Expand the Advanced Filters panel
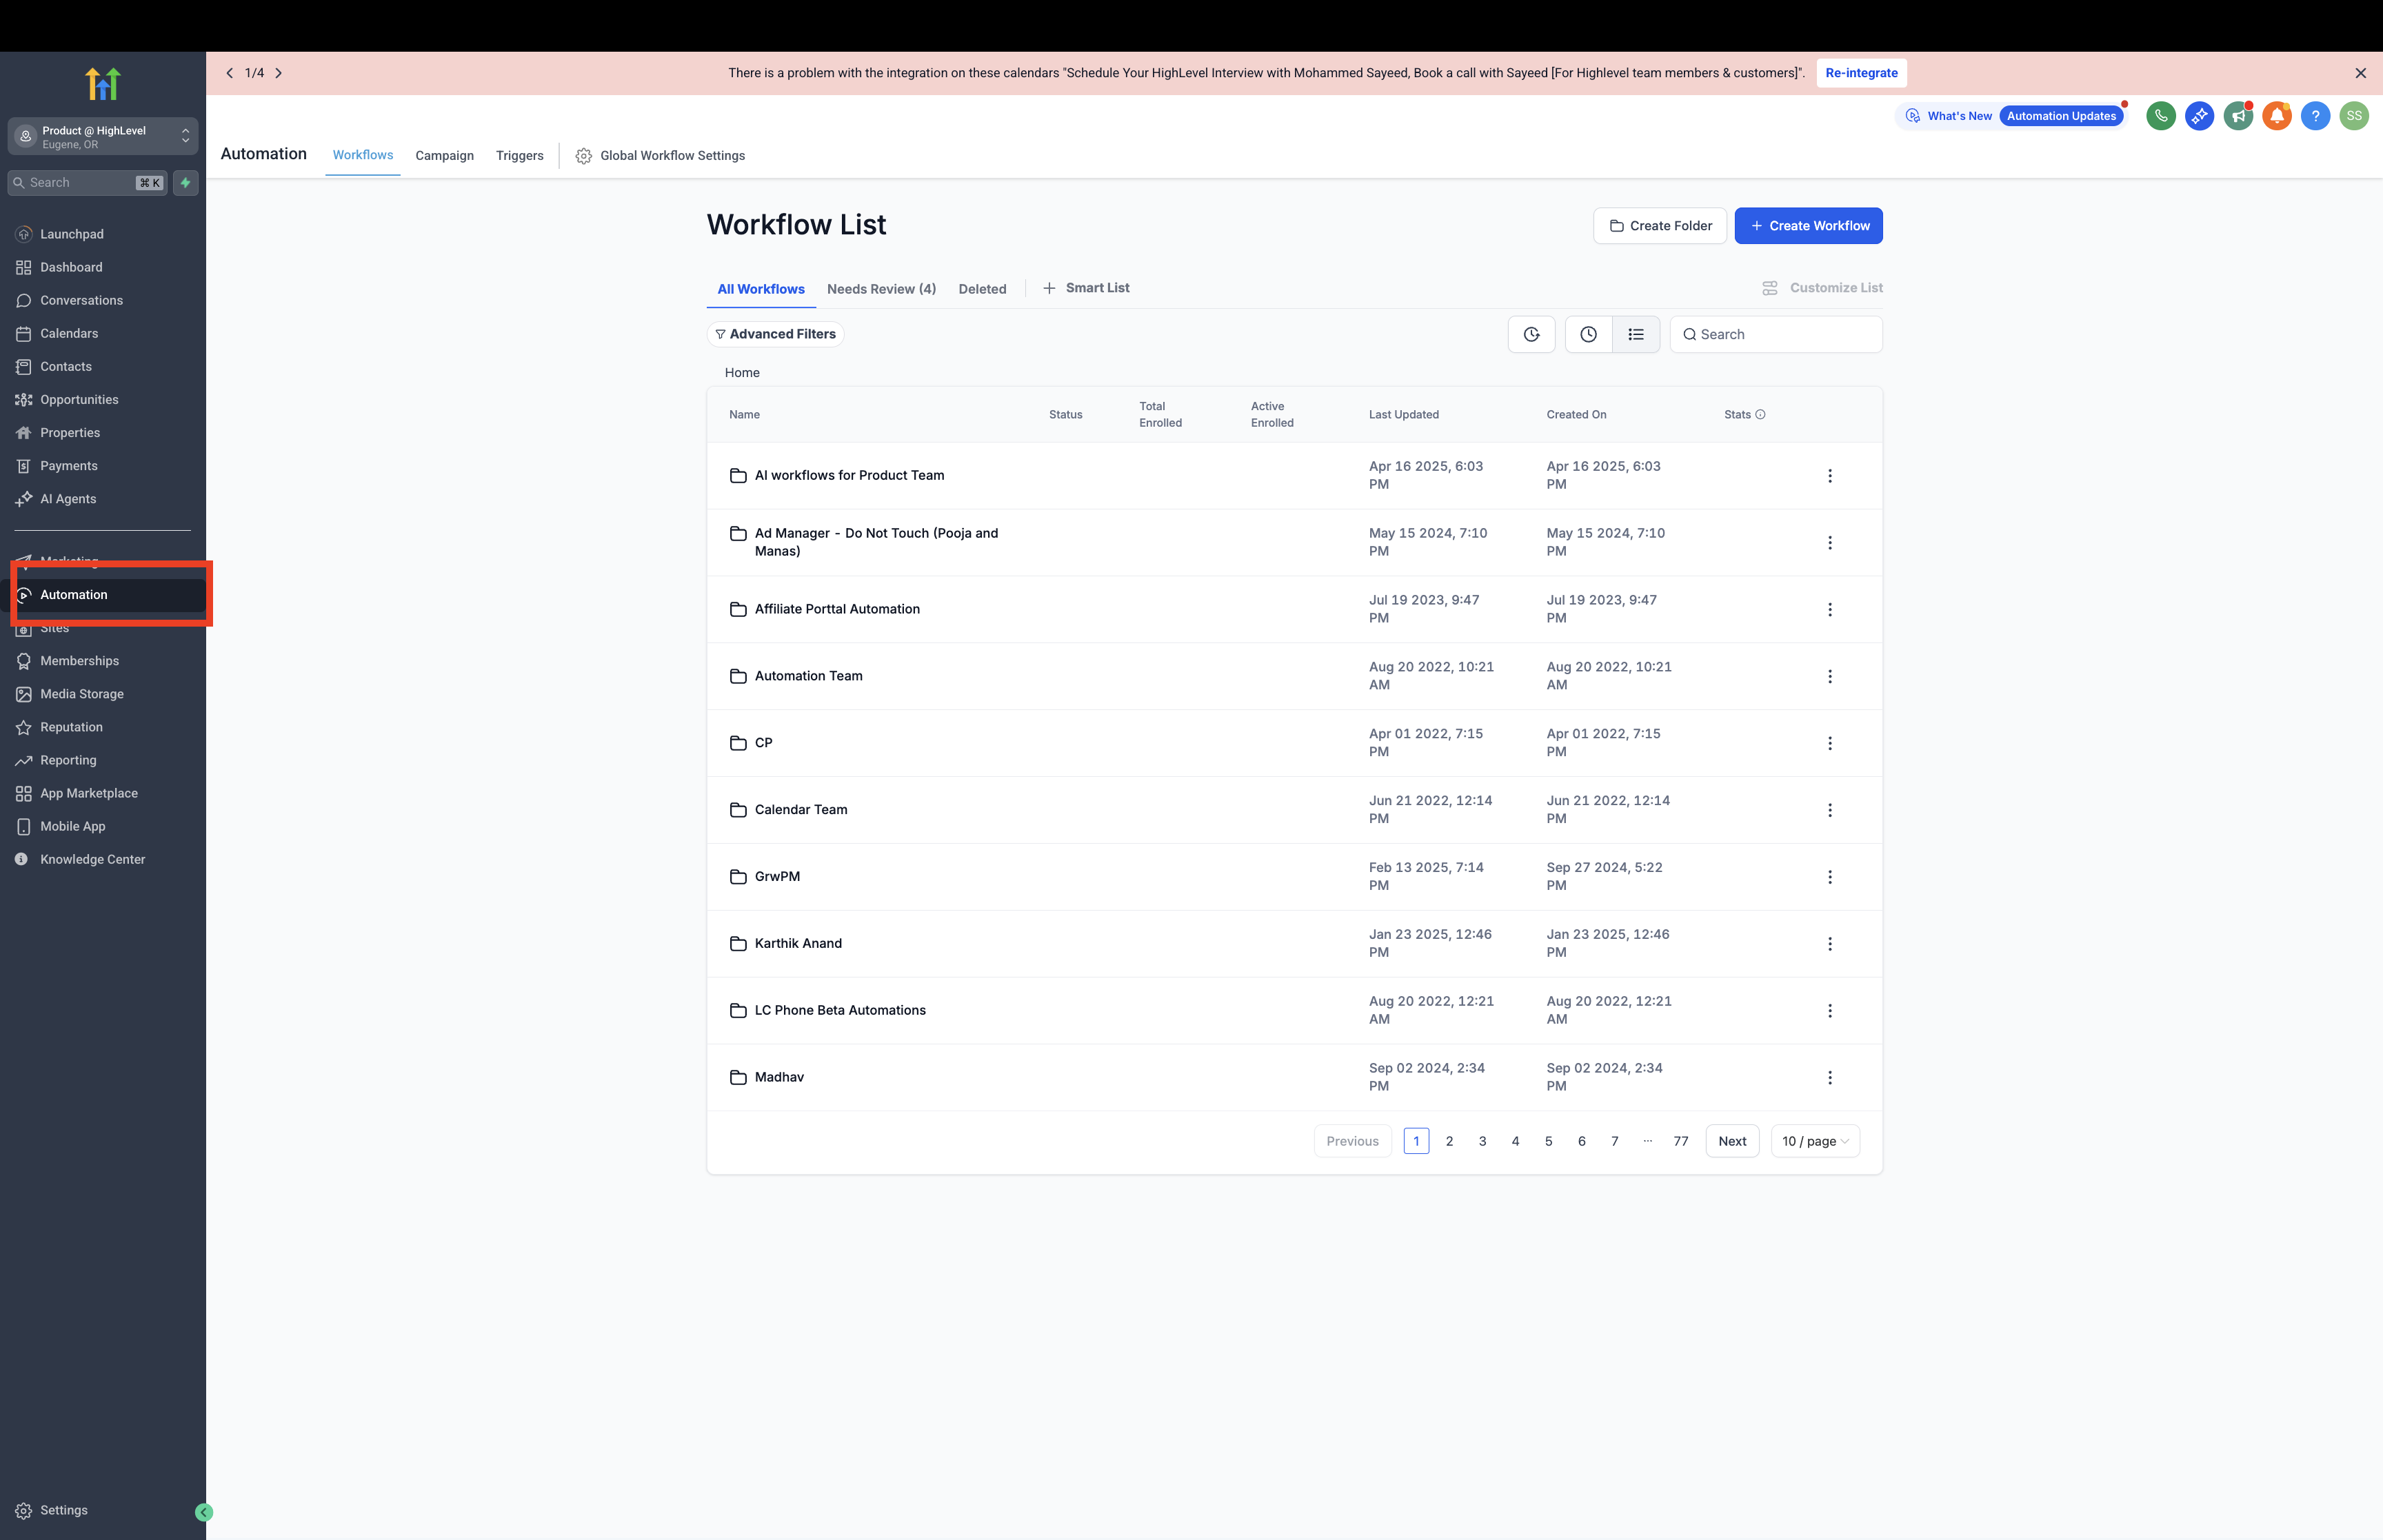This screenshot has width=2383, height=1540. pos(775,334)
